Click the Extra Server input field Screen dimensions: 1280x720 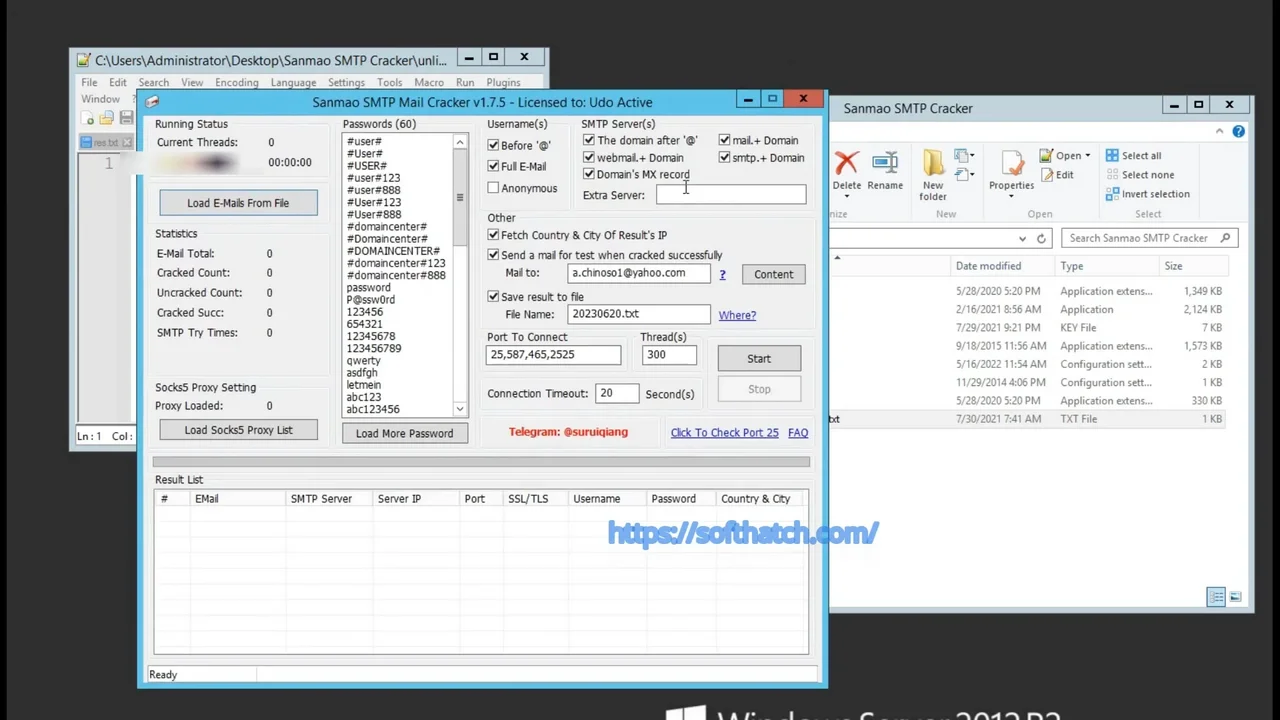tap(731, 195)
